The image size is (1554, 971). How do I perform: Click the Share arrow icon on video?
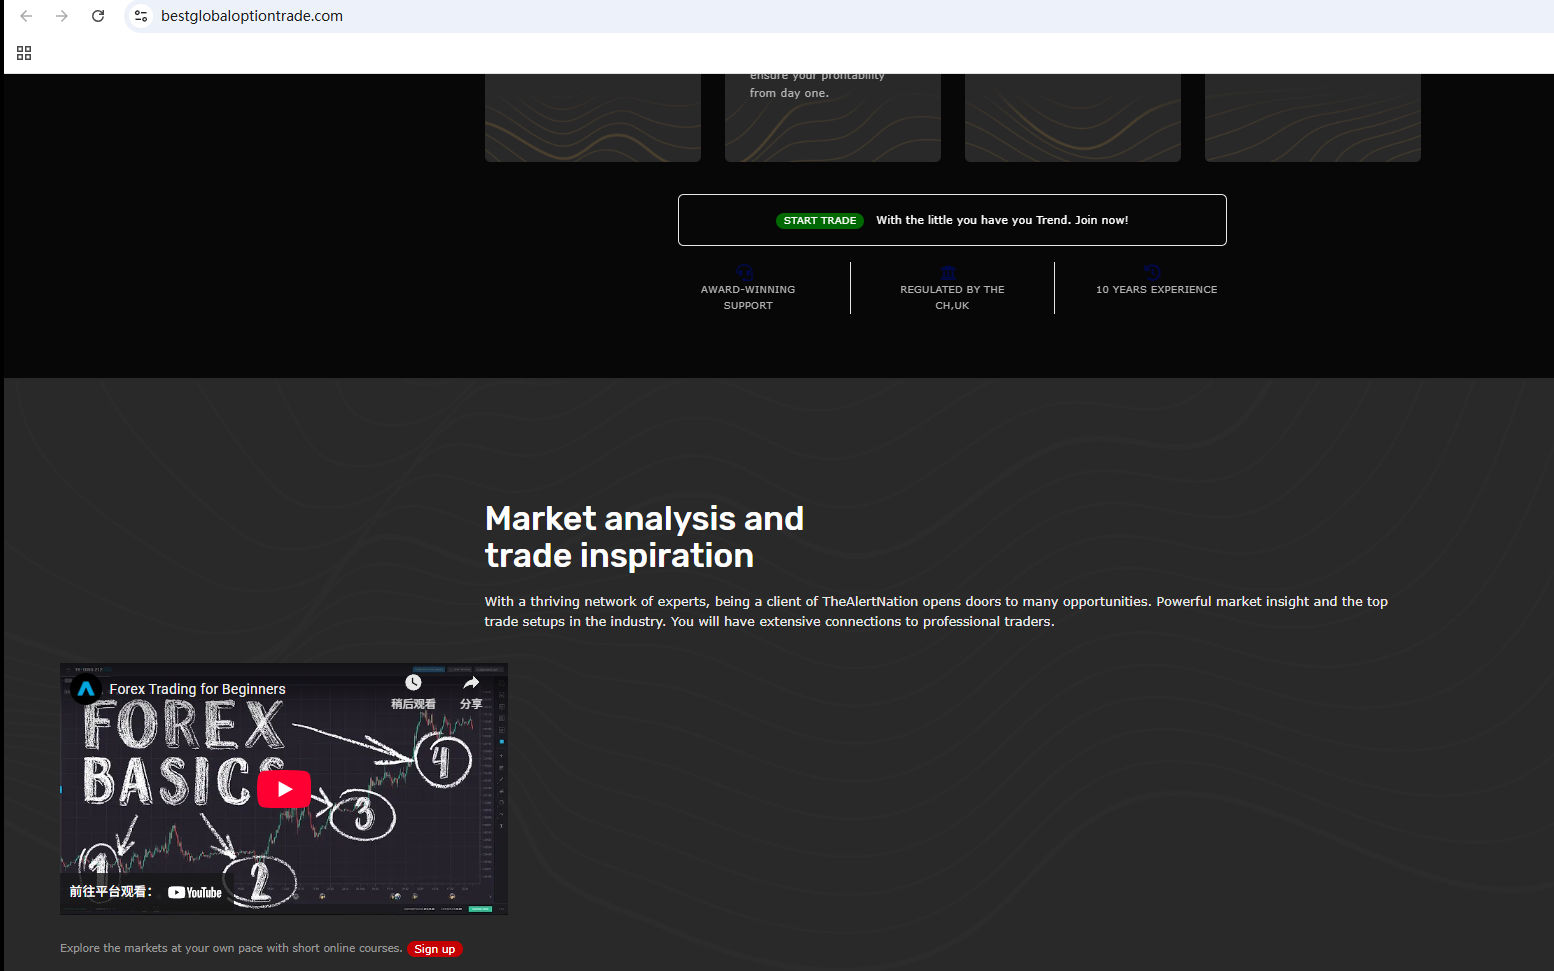pos(471,683)
